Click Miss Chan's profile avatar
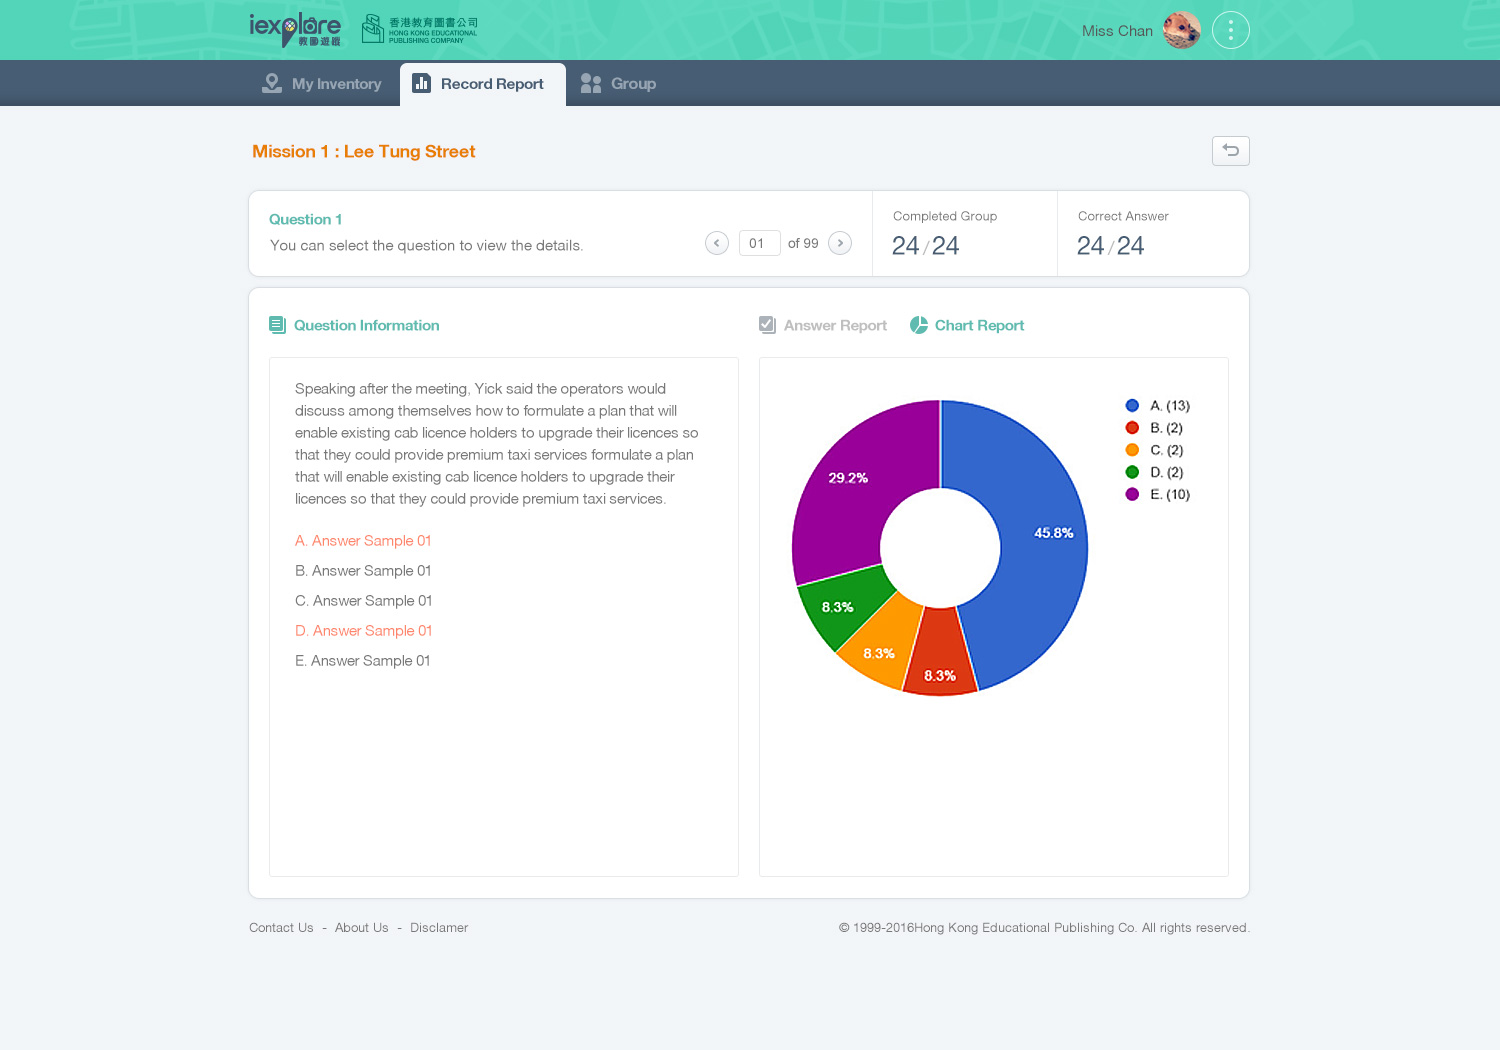Image resolution: width=1500 pixels, height=1050 pixels. coord(1181,30)
